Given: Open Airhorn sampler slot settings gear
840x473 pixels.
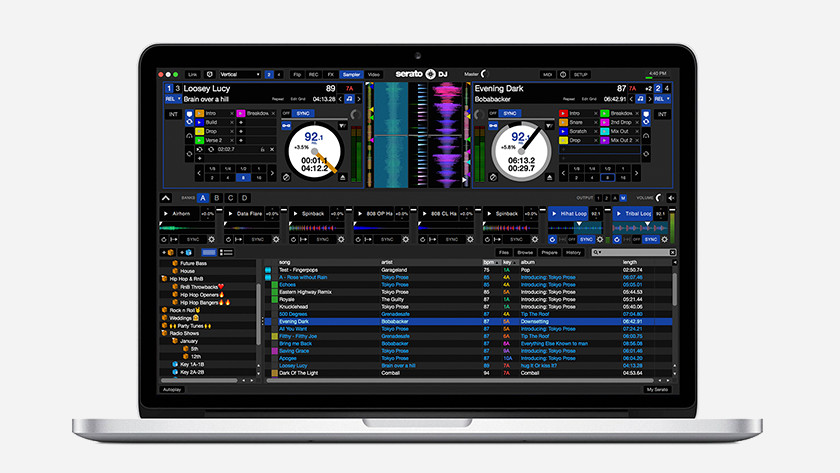Looking at the screenshot, I should click(x=211, y=239).
